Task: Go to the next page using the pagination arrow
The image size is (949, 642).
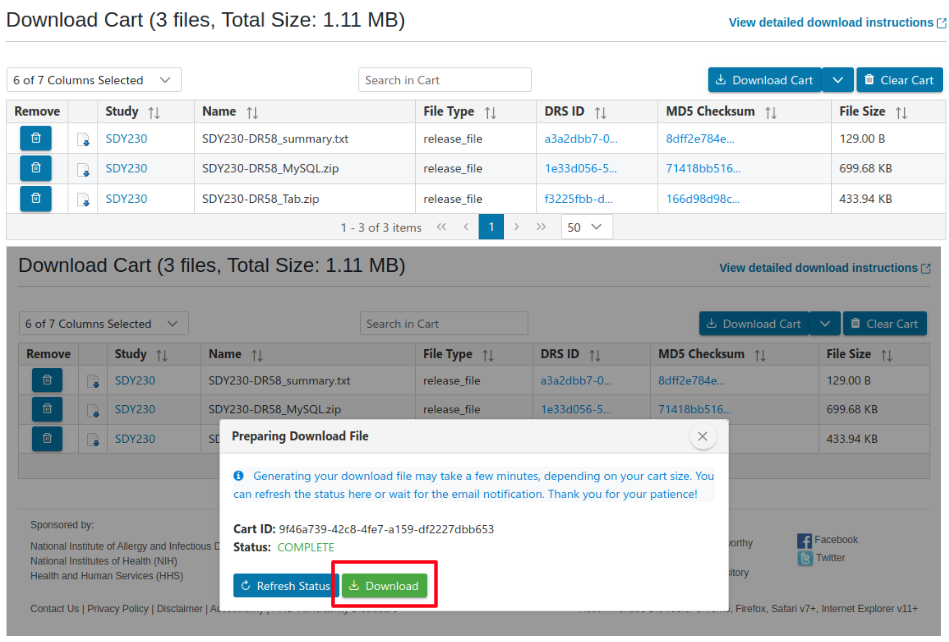Action: 516,227
